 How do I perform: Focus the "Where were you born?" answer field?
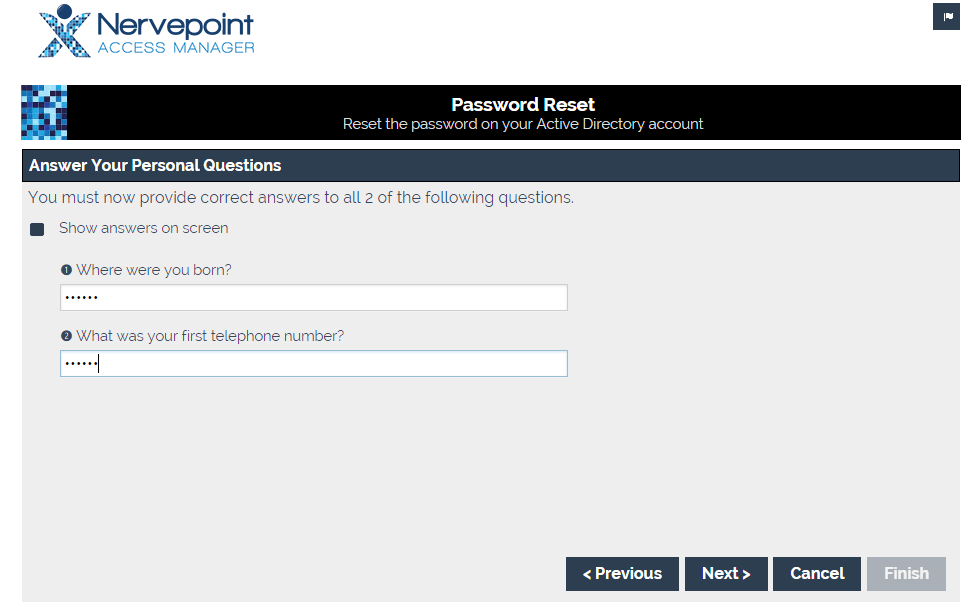click(313, 298)
